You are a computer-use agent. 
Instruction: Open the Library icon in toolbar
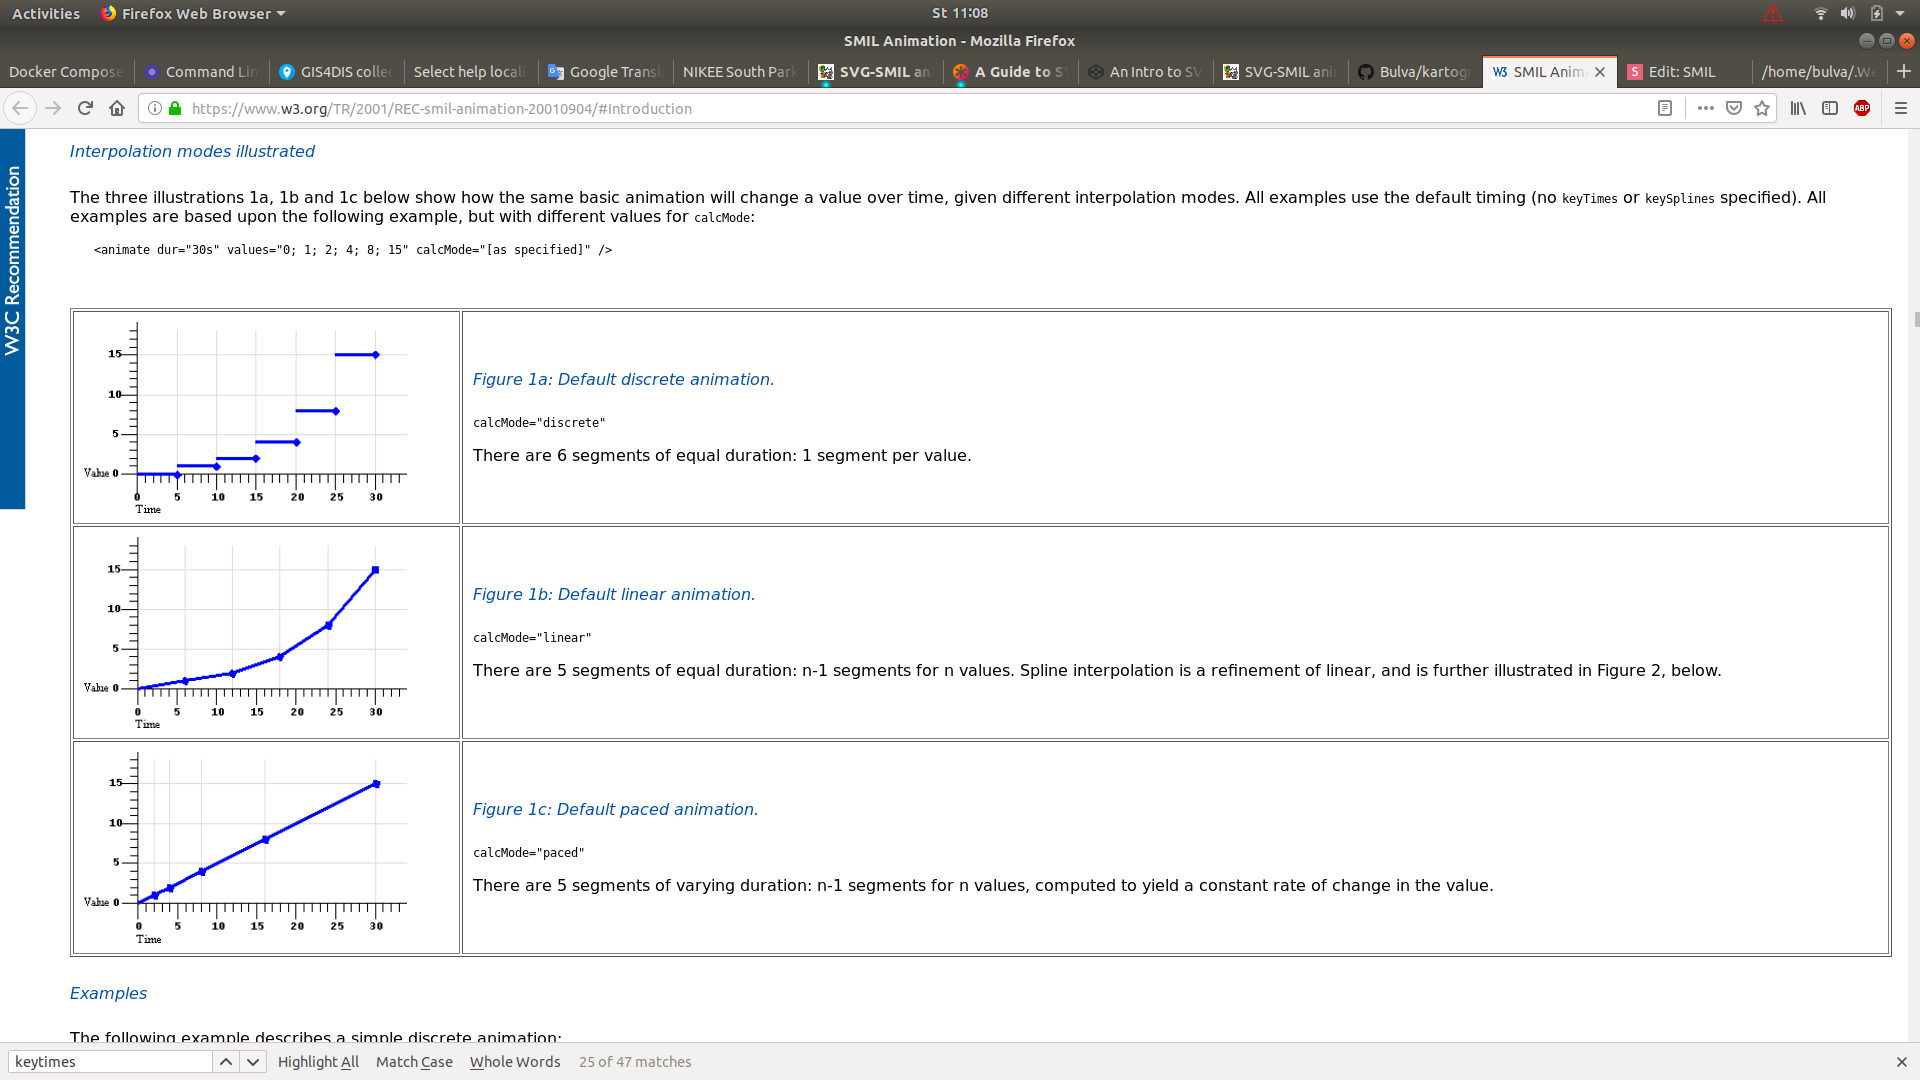tap(1798, 108)
